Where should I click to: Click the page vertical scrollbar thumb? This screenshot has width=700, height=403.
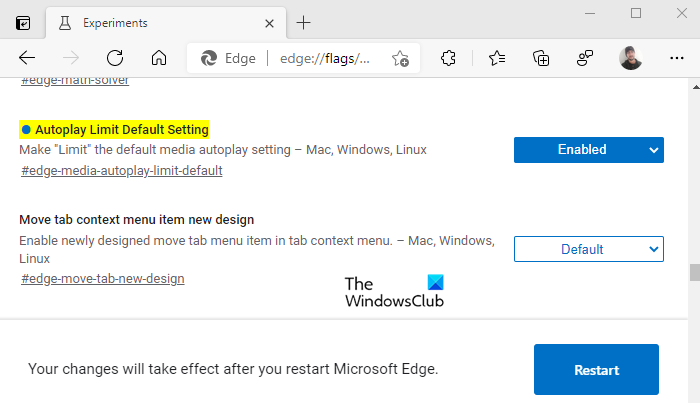(x=693, y=272)
